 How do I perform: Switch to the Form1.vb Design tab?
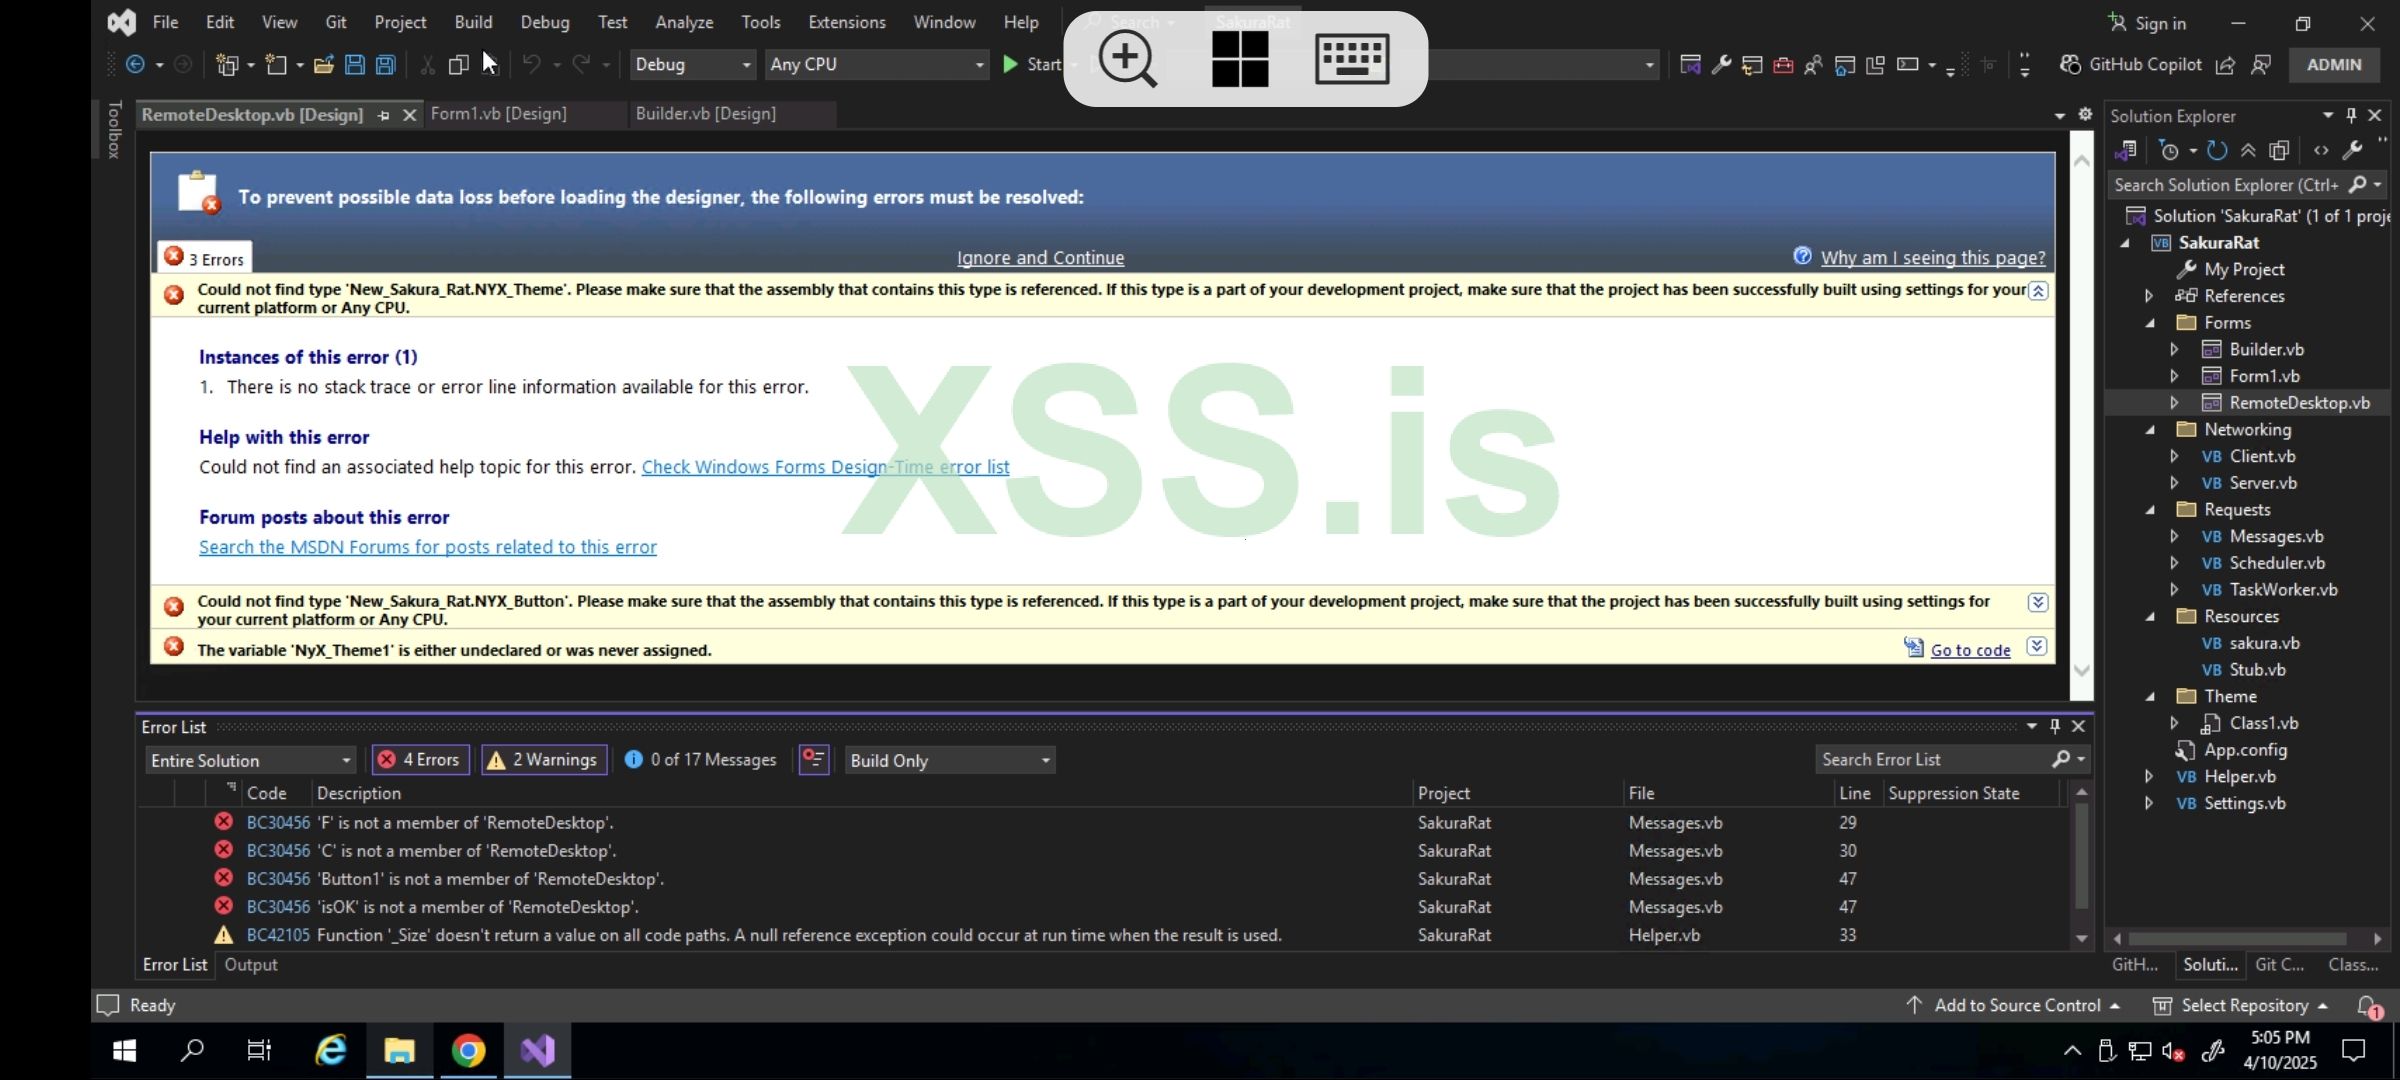498,114
